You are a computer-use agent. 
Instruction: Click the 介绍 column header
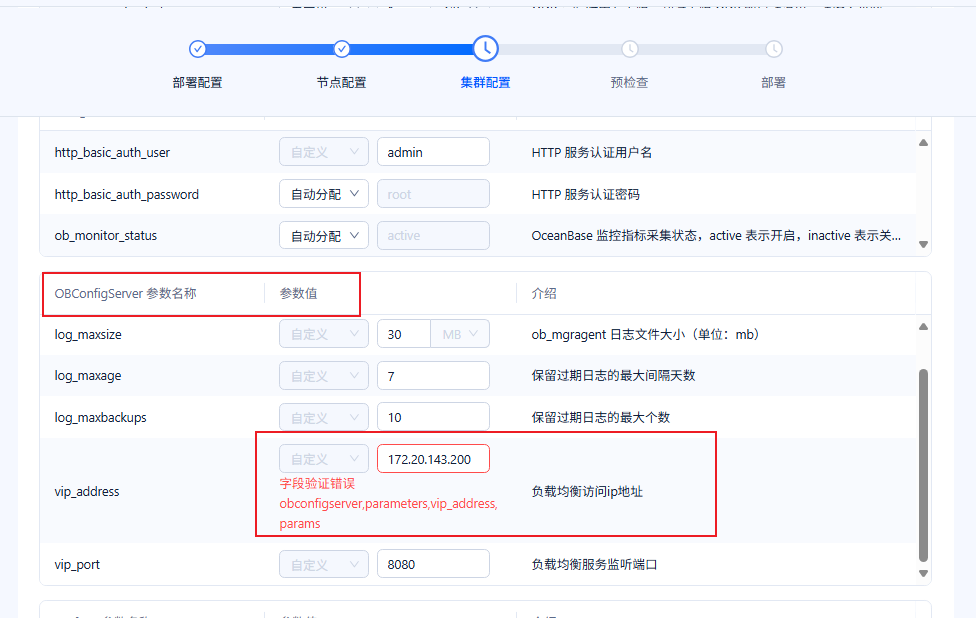(x=544, y=293)
